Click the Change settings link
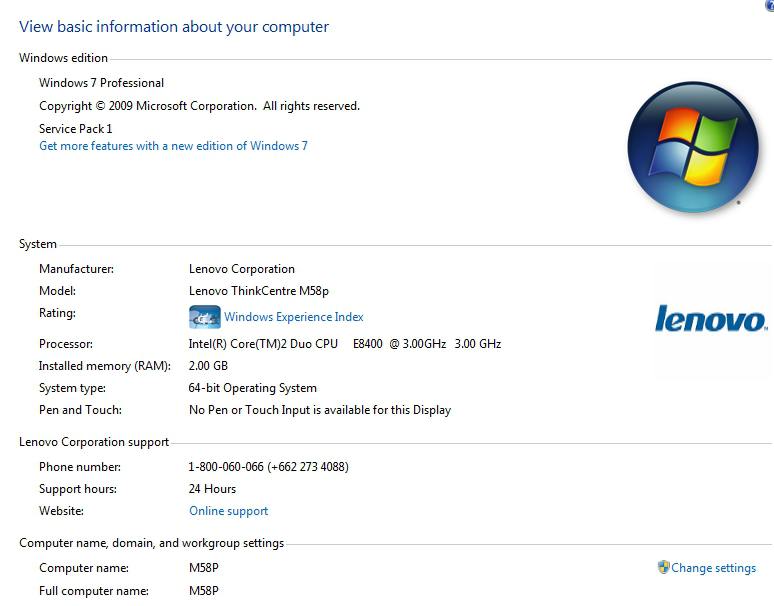The image size is (774, 606). pos(713,568)
